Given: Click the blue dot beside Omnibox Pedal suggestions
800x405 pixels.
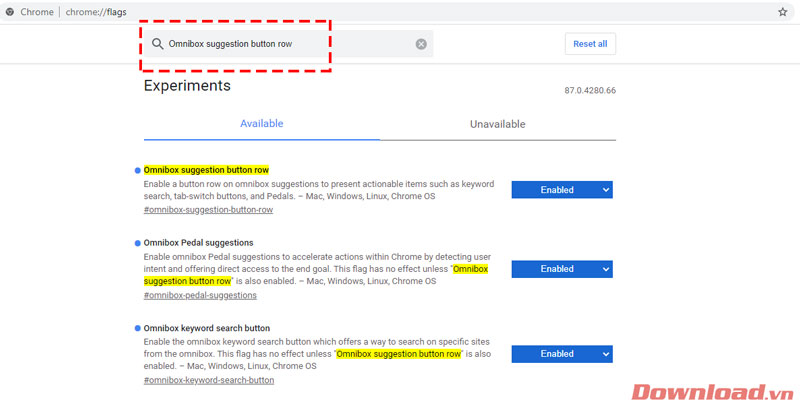Looking at the screenshot, I should point(137,243).
